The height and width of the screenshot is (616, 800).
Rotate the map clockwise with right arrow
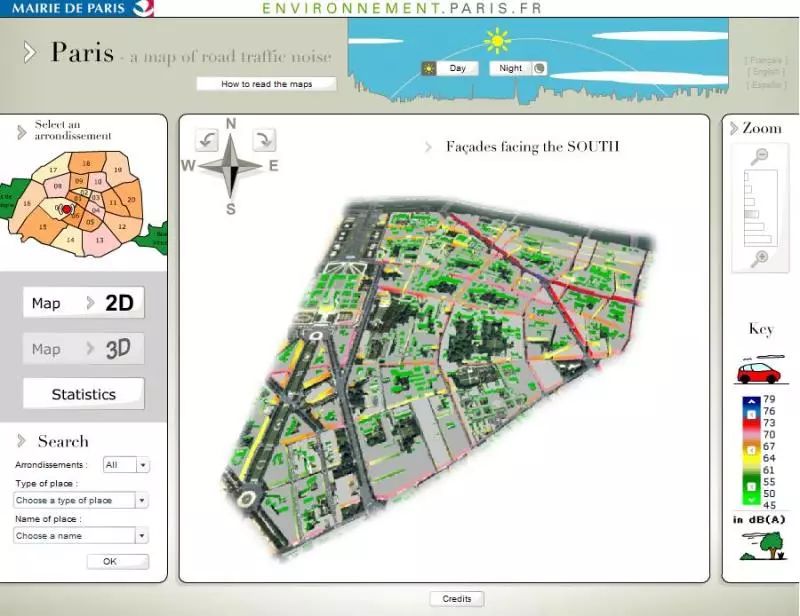point(264,139)
